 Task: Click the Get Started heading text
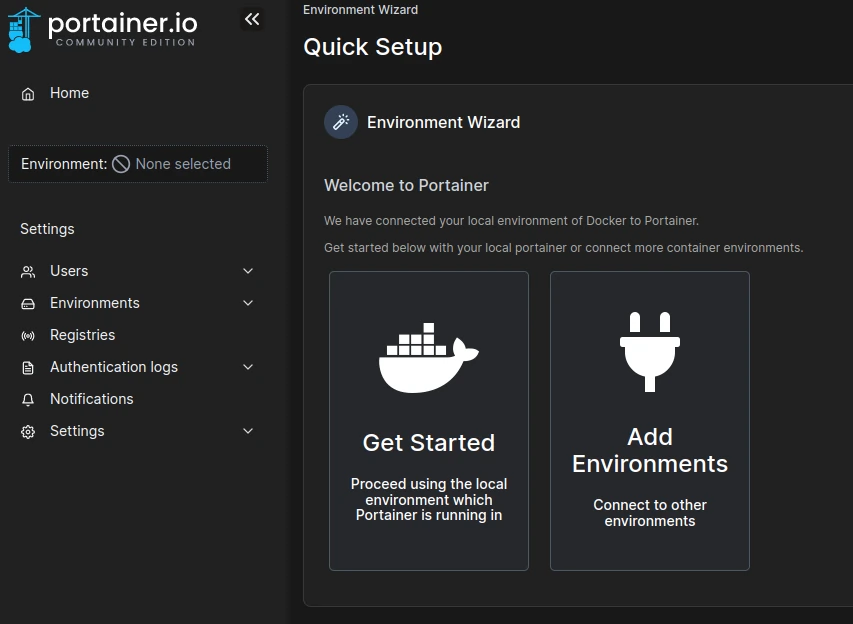click(428, 443)
